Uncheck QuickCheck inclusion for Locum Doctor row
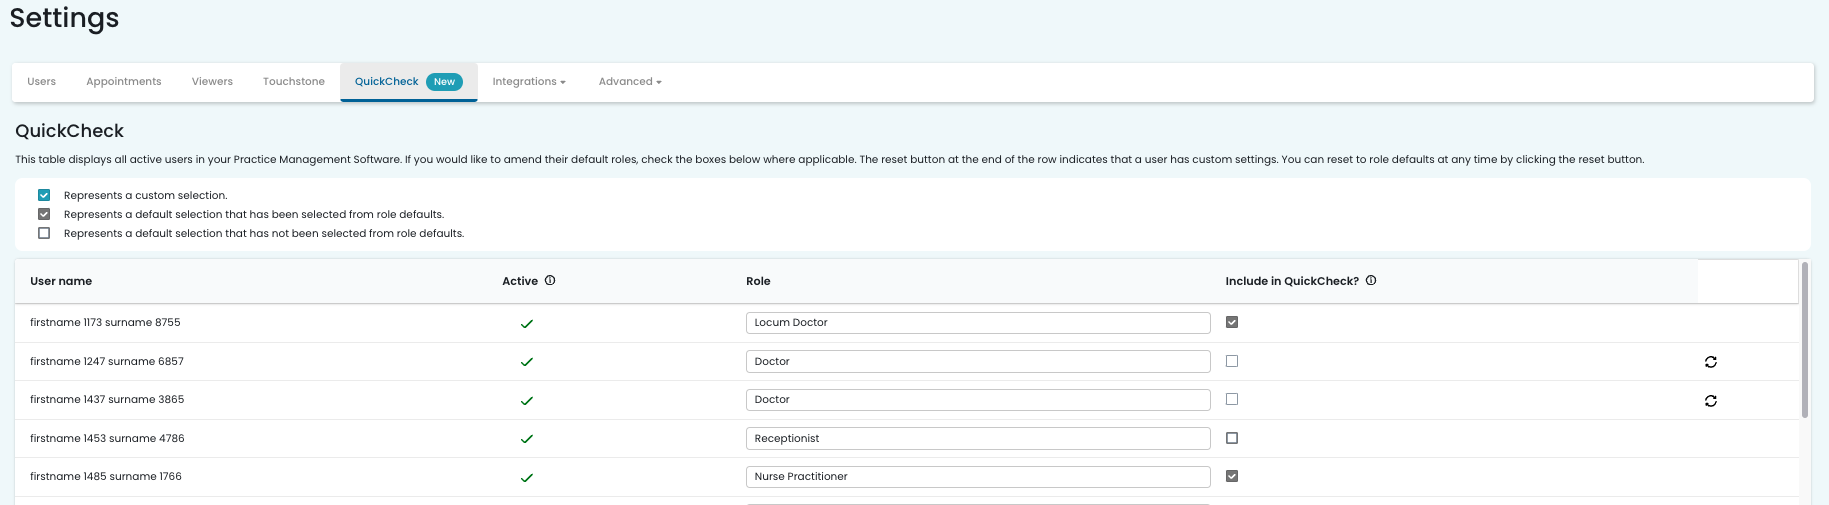 click(1232, 322)
